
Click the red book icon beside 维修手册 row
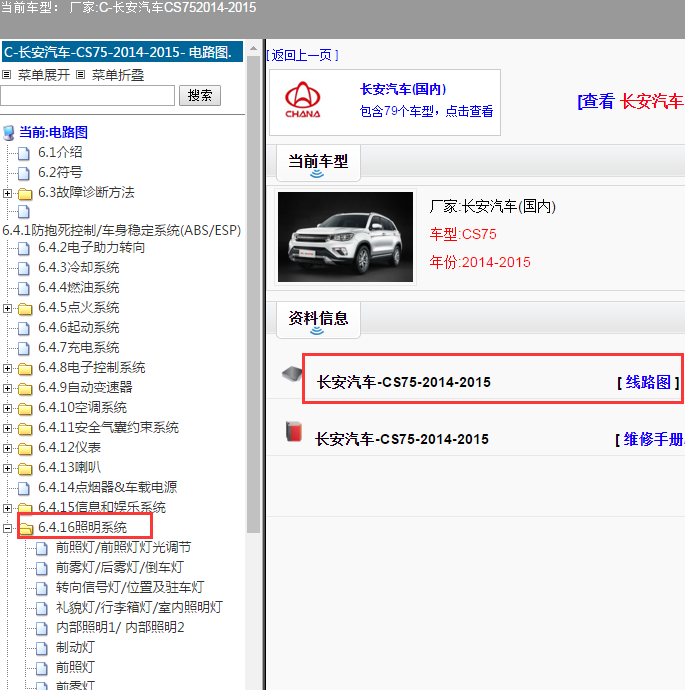pyautogui.click(x=294, y=431)
